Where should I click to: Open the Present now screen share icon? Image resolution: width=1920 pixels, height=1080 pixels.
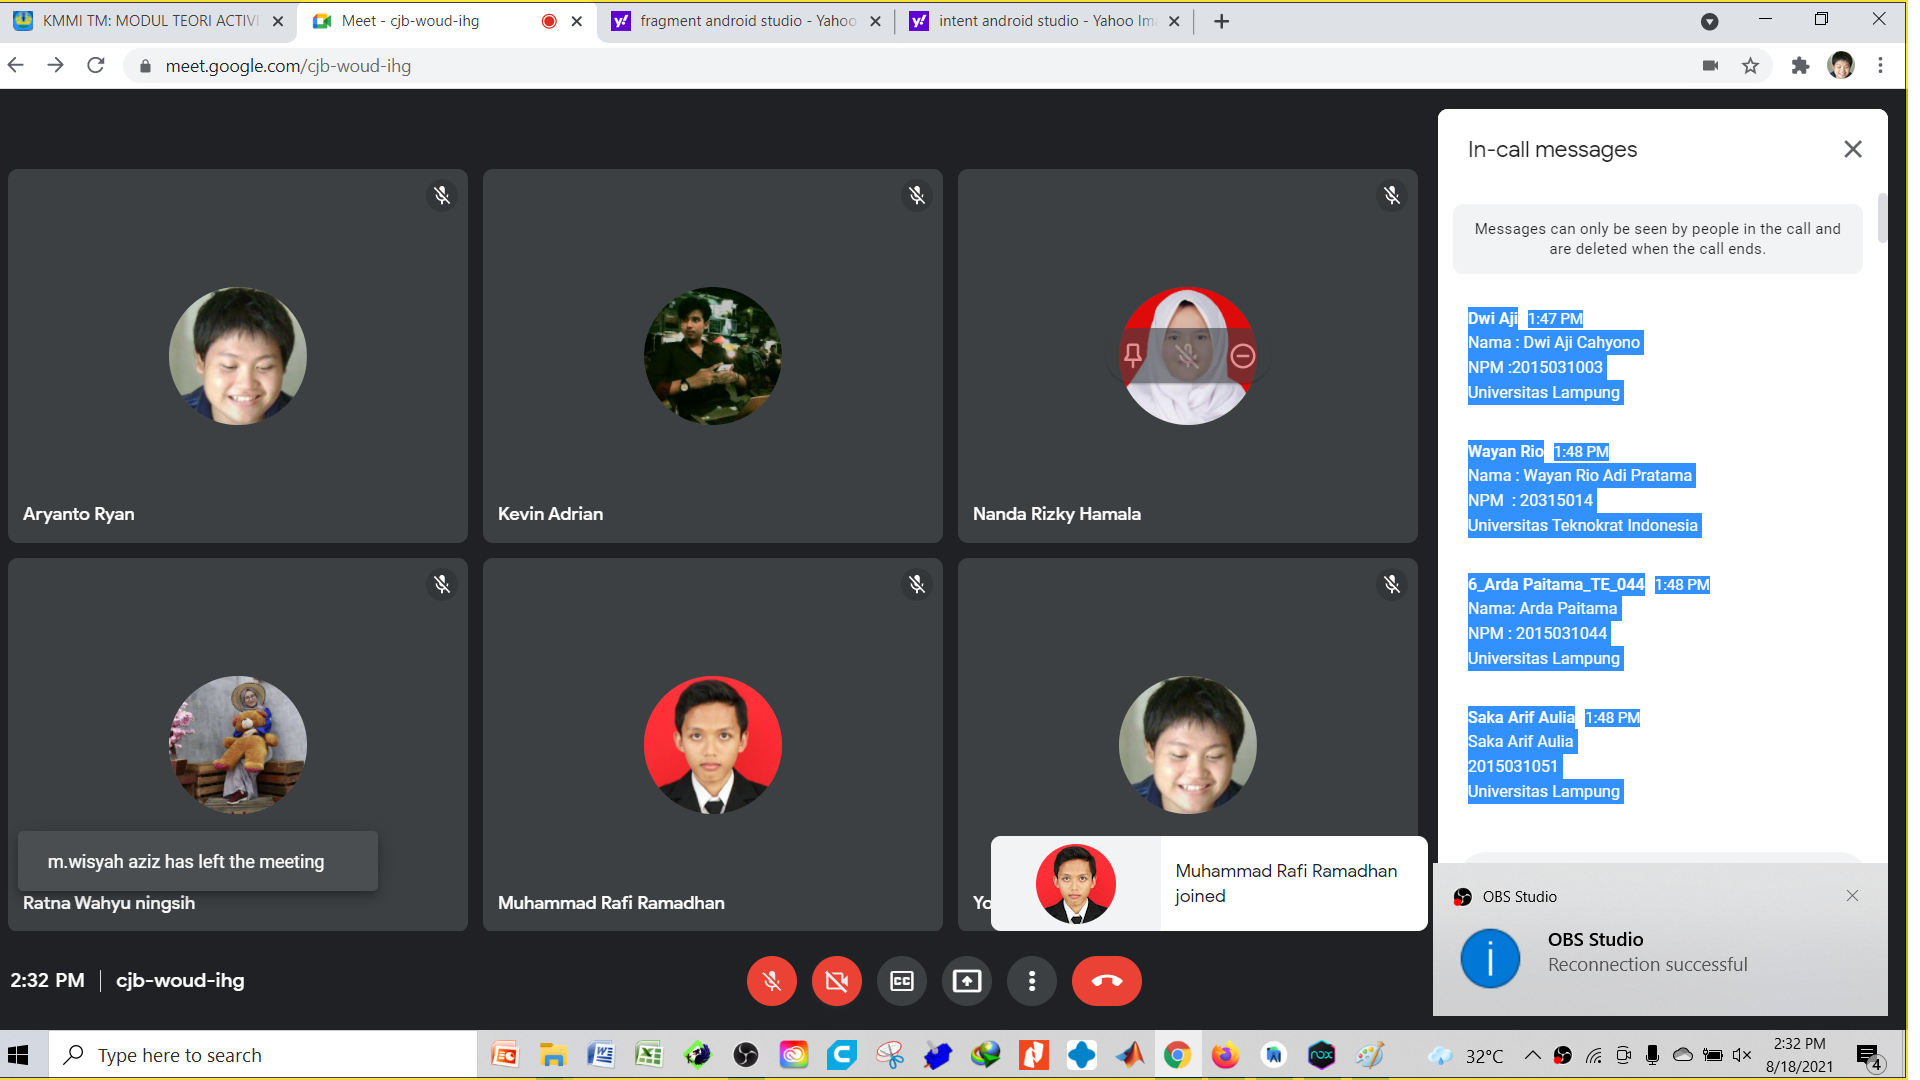point(967,981)
